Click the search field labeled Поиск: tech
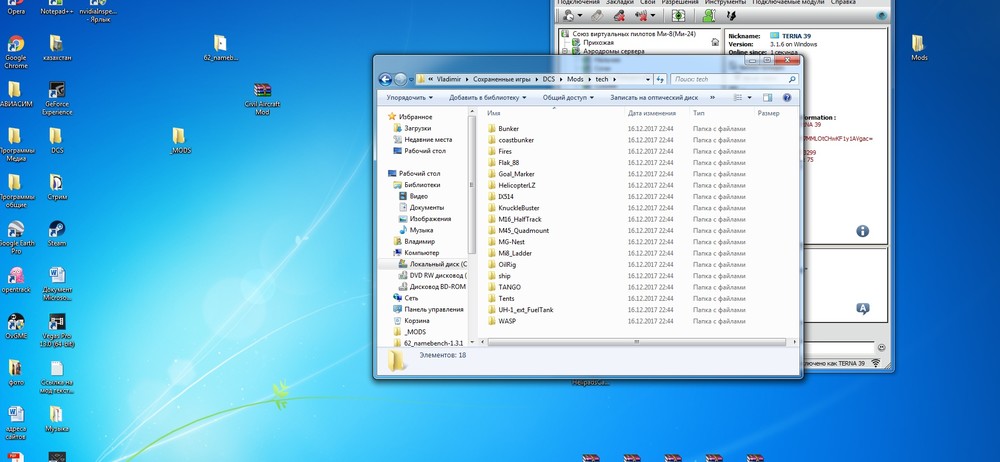 coord(725,79)
